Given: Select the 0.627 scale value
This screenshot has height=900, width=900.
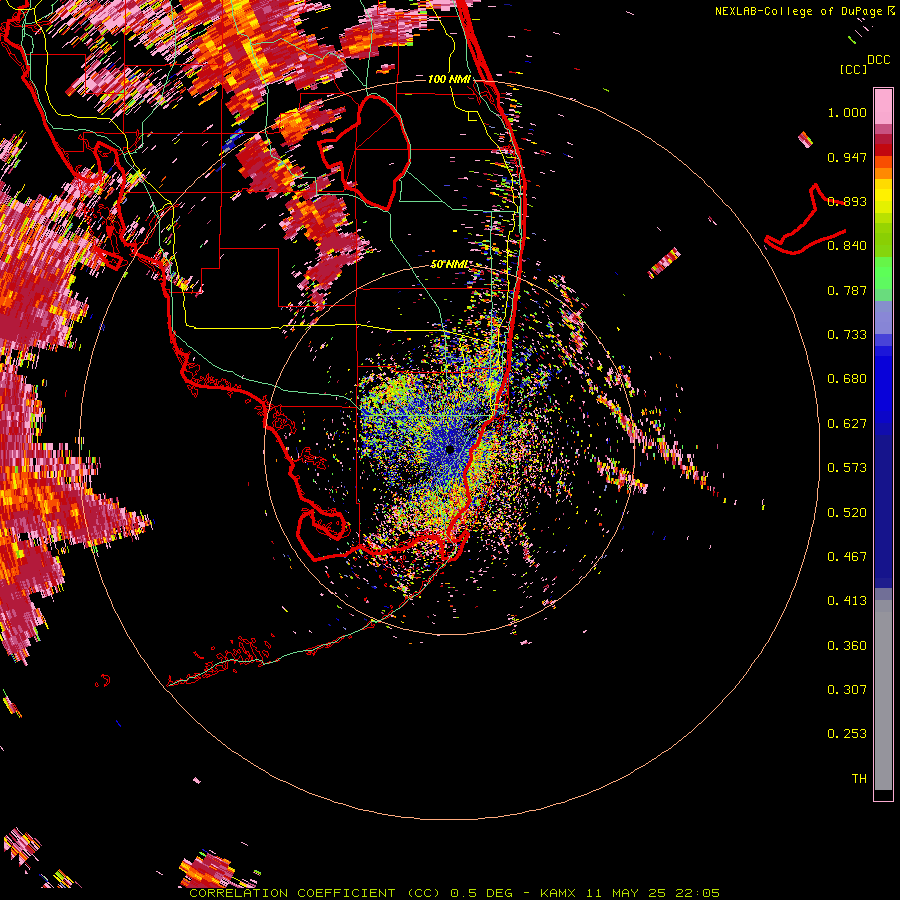Looking at the screenshot, I should tap(847, 424).
